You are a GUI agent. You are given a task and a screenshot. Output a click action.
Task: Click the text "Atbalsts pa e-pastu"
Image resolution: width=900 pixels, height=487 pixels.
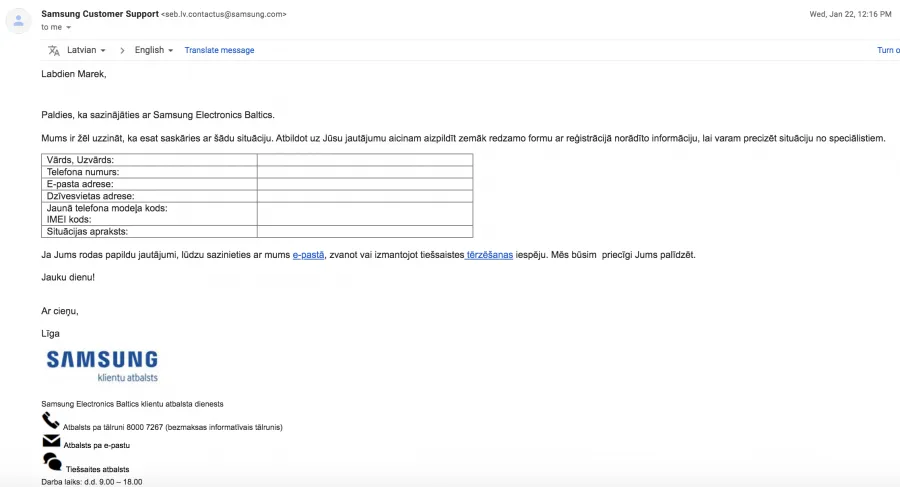point(96,445)
